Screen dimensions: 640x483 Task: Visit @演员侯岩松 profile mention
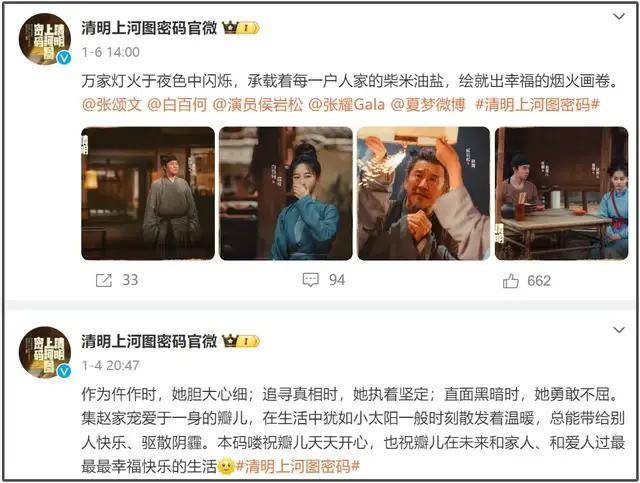pyautogui.click(x=258, y=105)
